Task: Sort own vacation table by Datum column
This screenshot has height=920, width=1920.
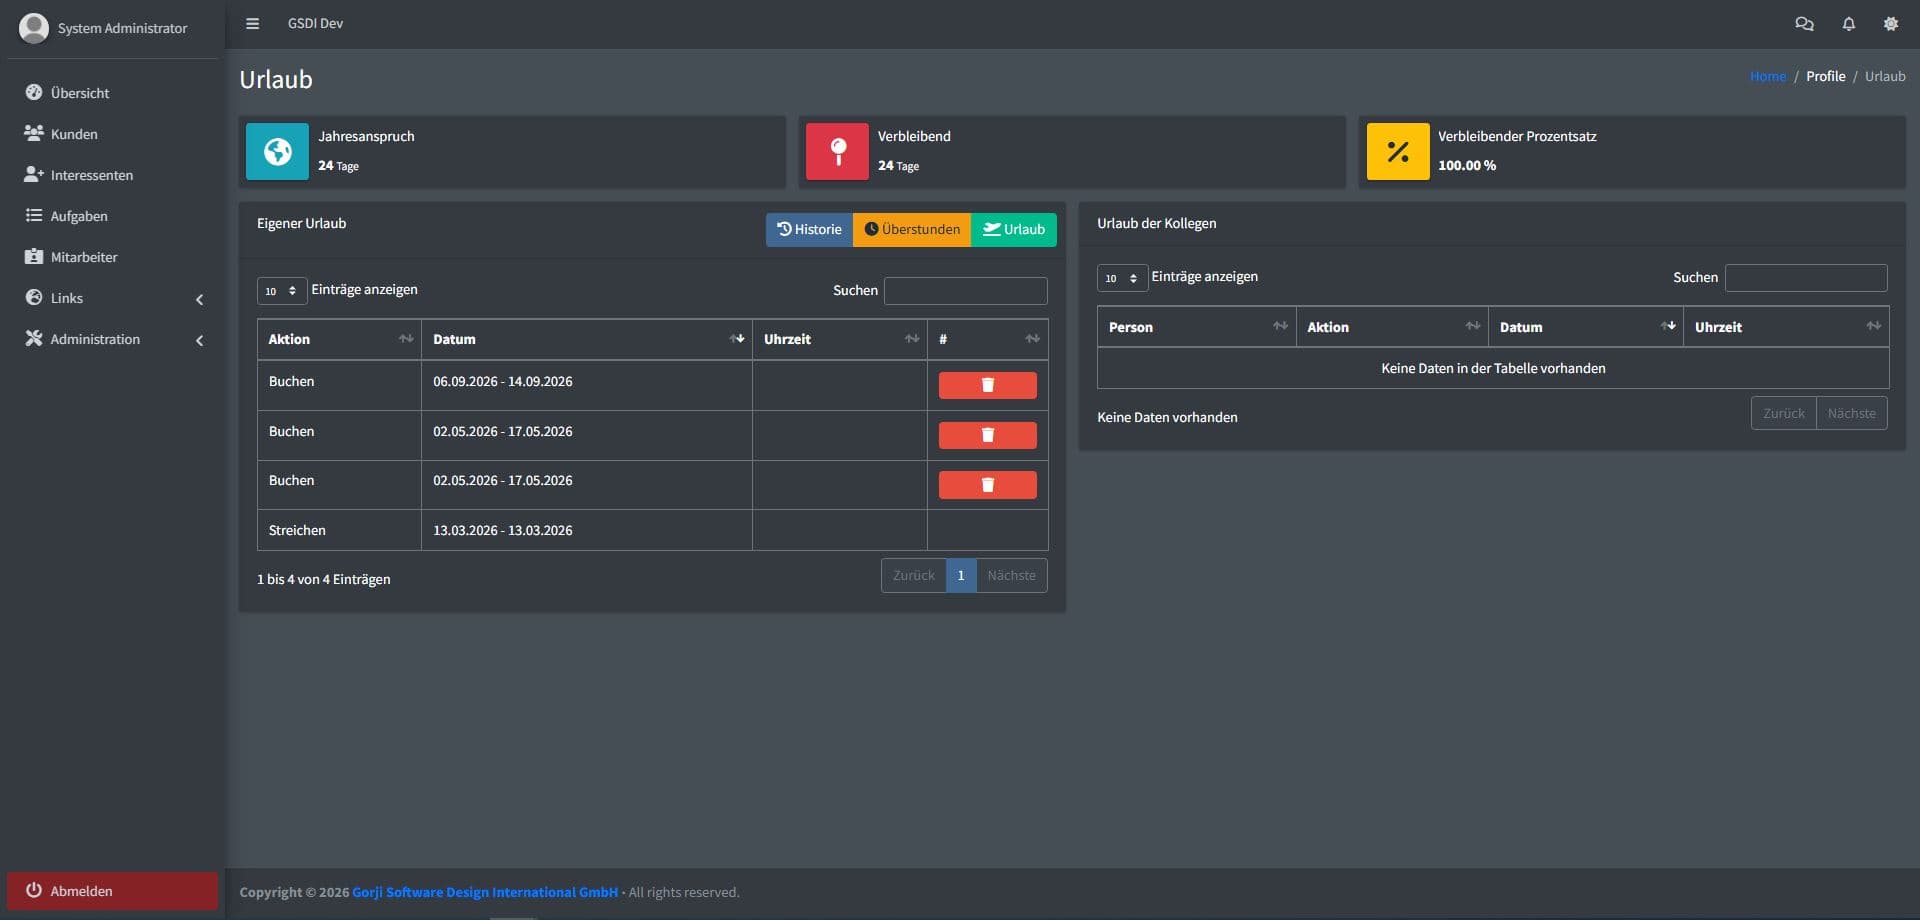Action: point(586,339)
